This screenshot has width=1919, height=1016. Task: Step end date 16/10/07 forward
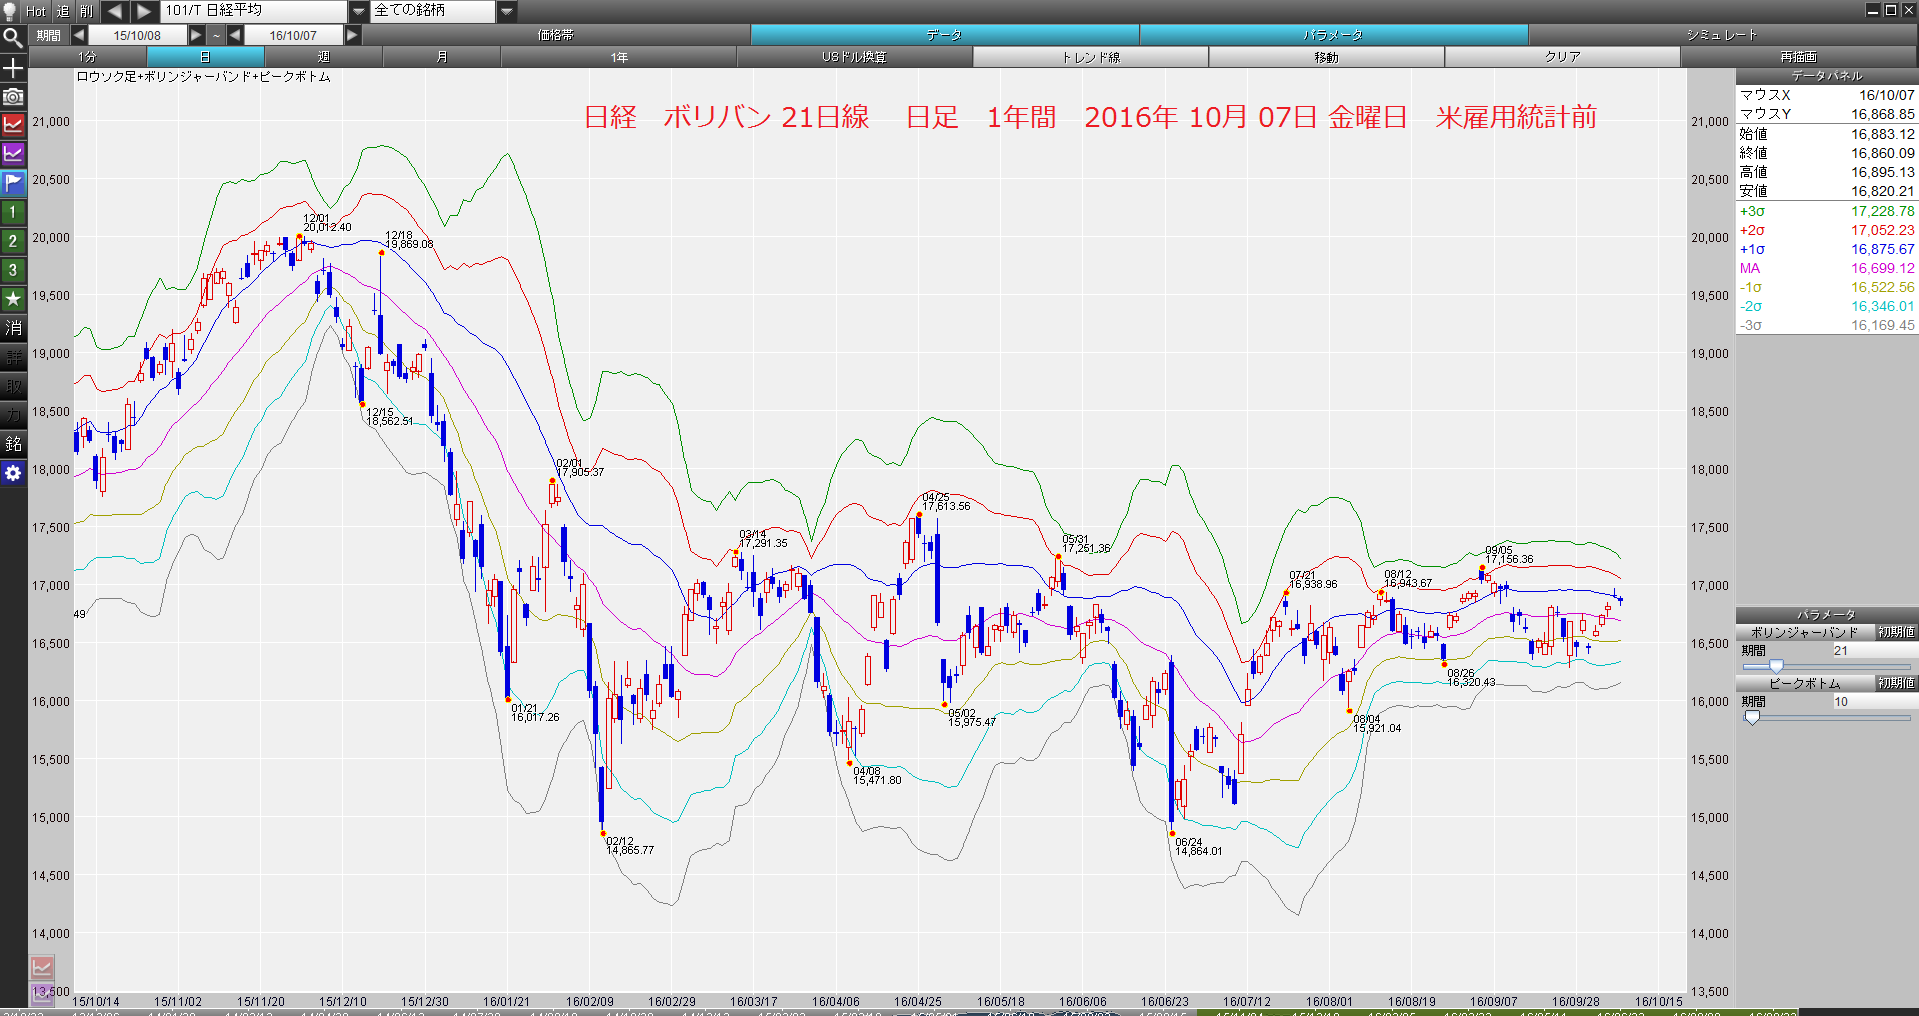tap(352, 35)
